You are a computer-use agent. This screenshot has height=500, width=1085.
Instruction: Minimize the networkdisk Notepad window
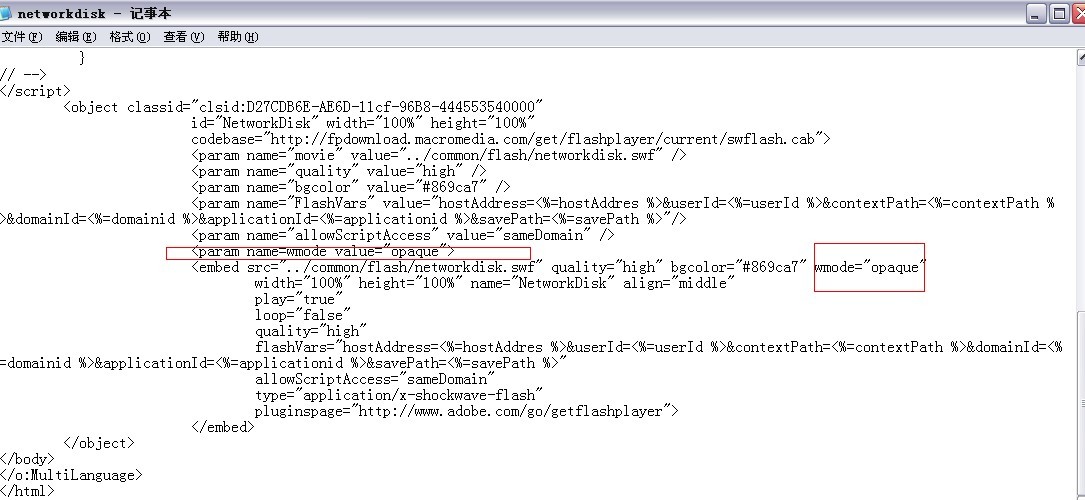pyautogui.click(x=1036, y=14)
